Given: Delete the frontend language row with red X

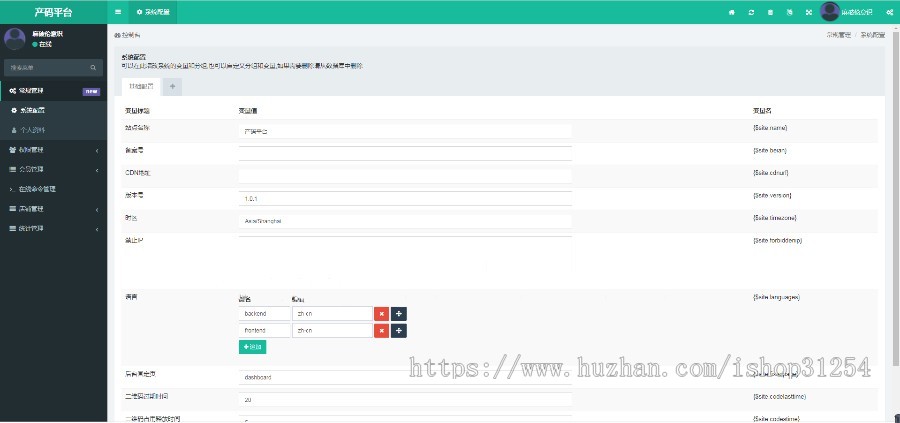Looking at the screenshot, I should pos(381,331).
